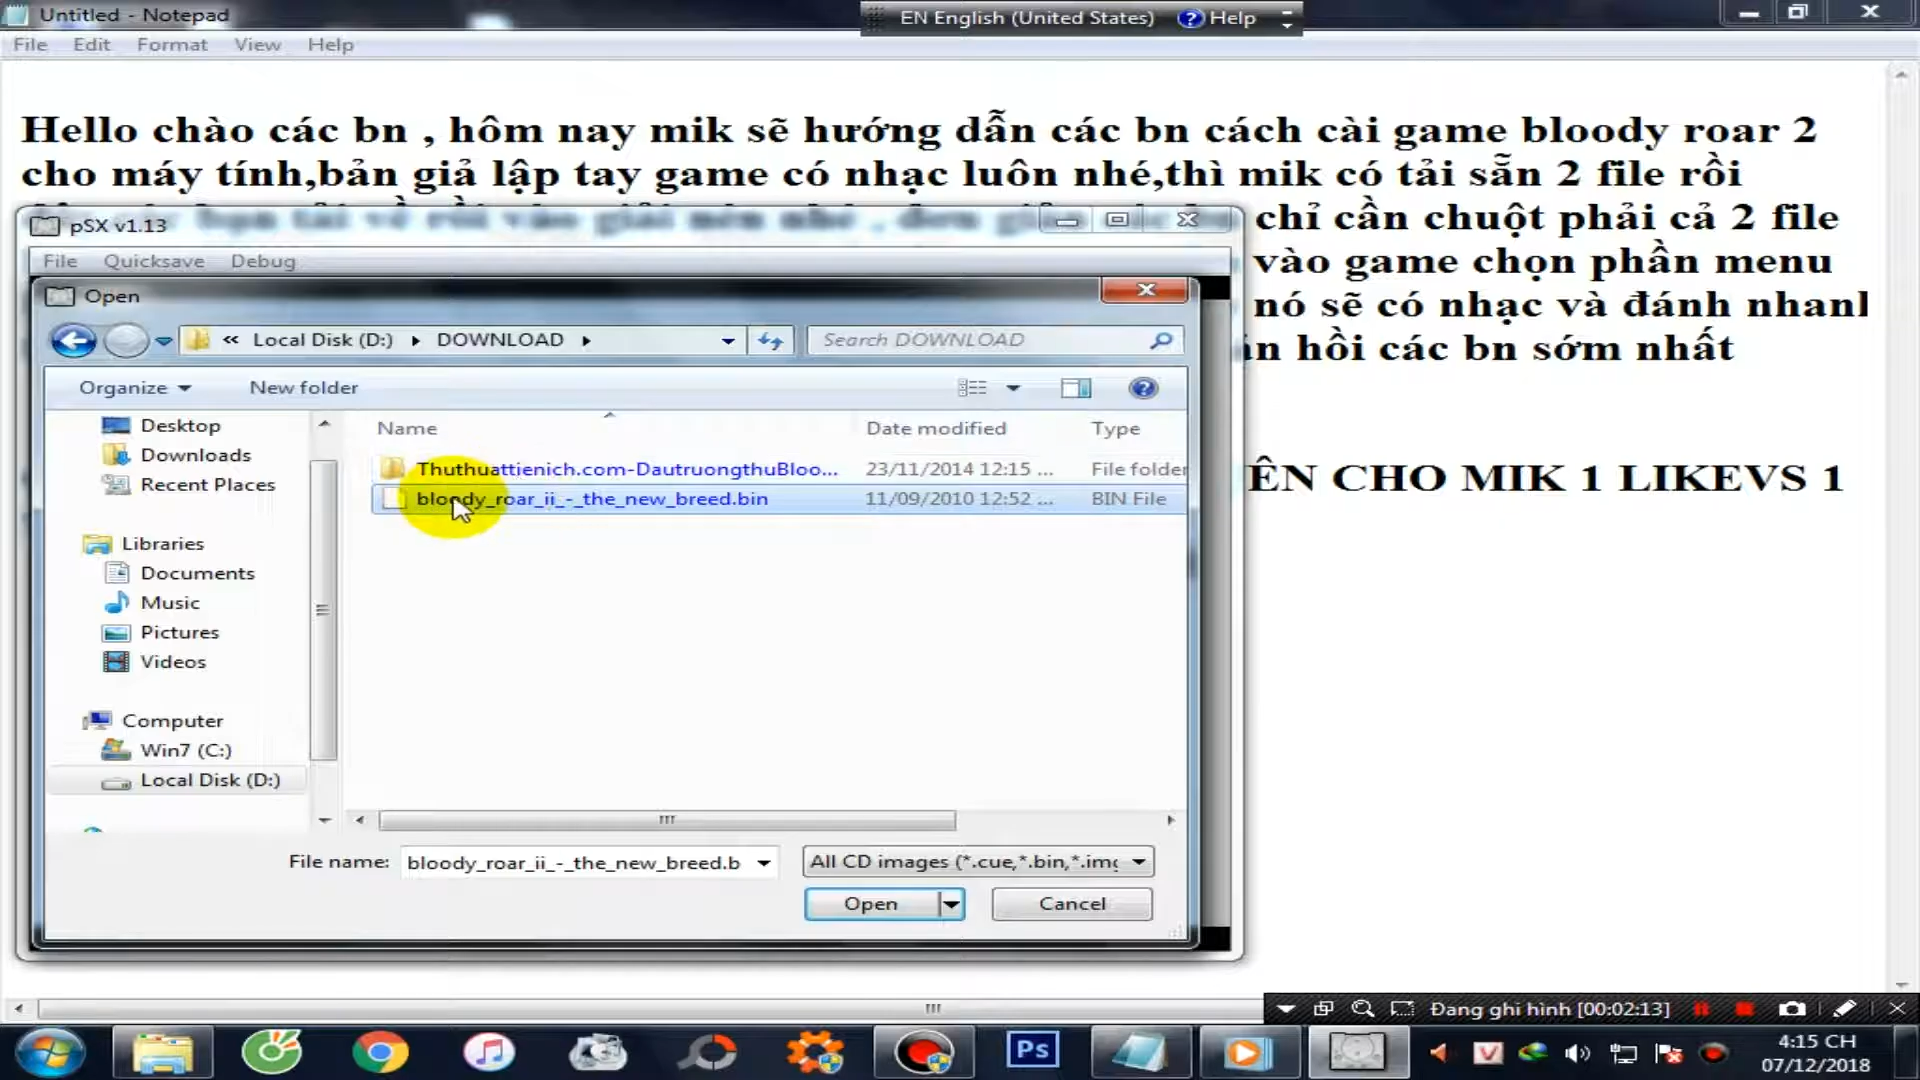
Task: Open Notepad Format menu
Action: pos(172,45)
